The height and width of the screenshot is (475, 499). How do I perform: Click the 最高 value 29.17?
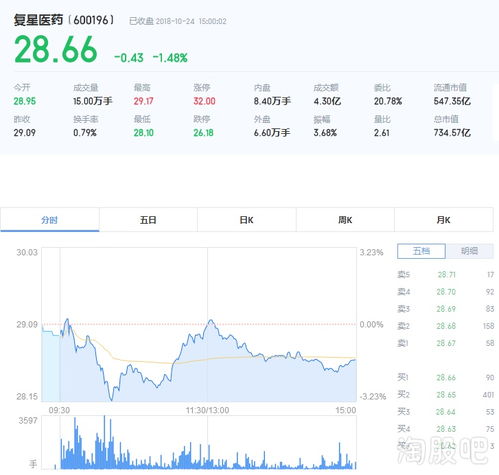[x=143, y=101]
